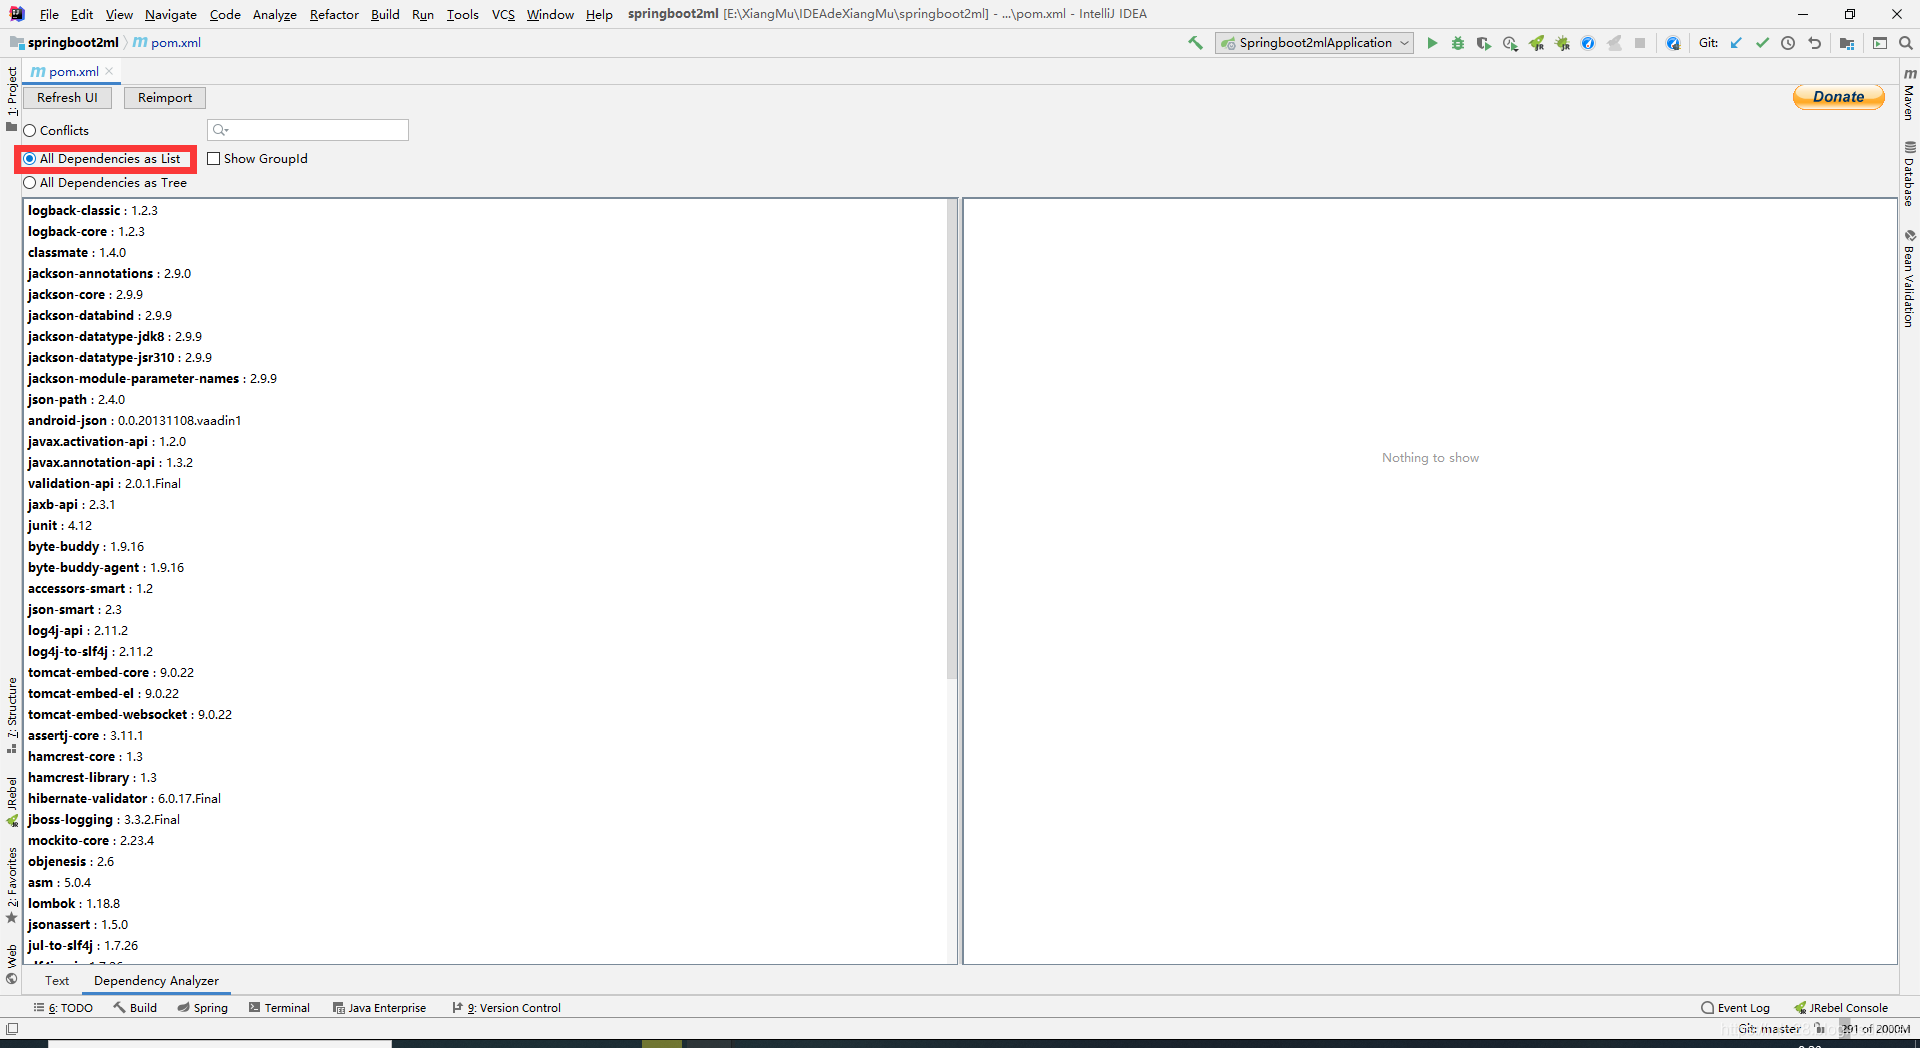Click the grey stop square icon
Viewport: 1920px width, 1048px height.
click(1640, 43)
